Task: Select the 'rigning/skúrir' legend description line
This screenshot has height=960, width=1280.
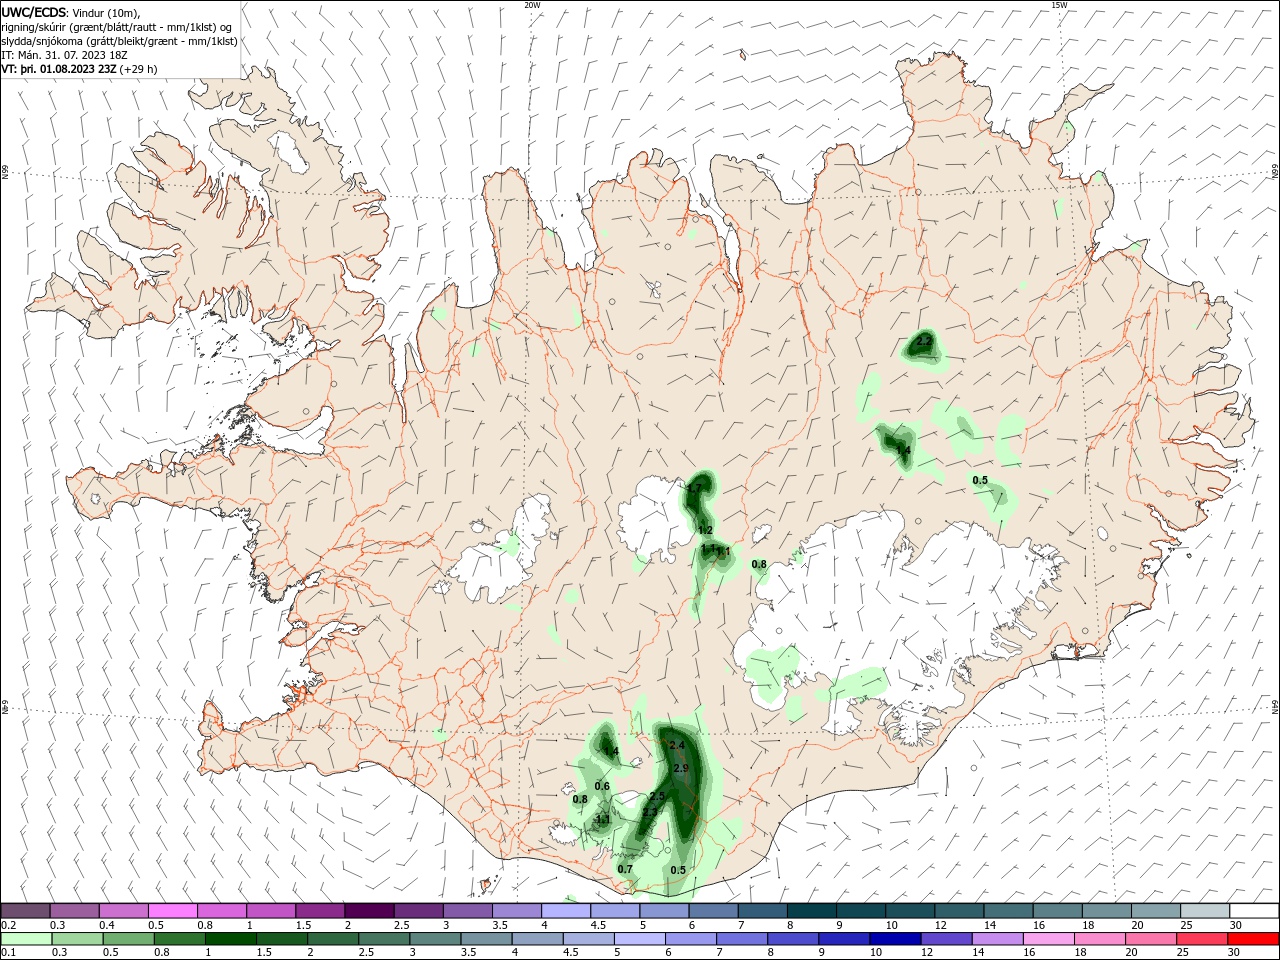Action: click(x=116, y=27)
